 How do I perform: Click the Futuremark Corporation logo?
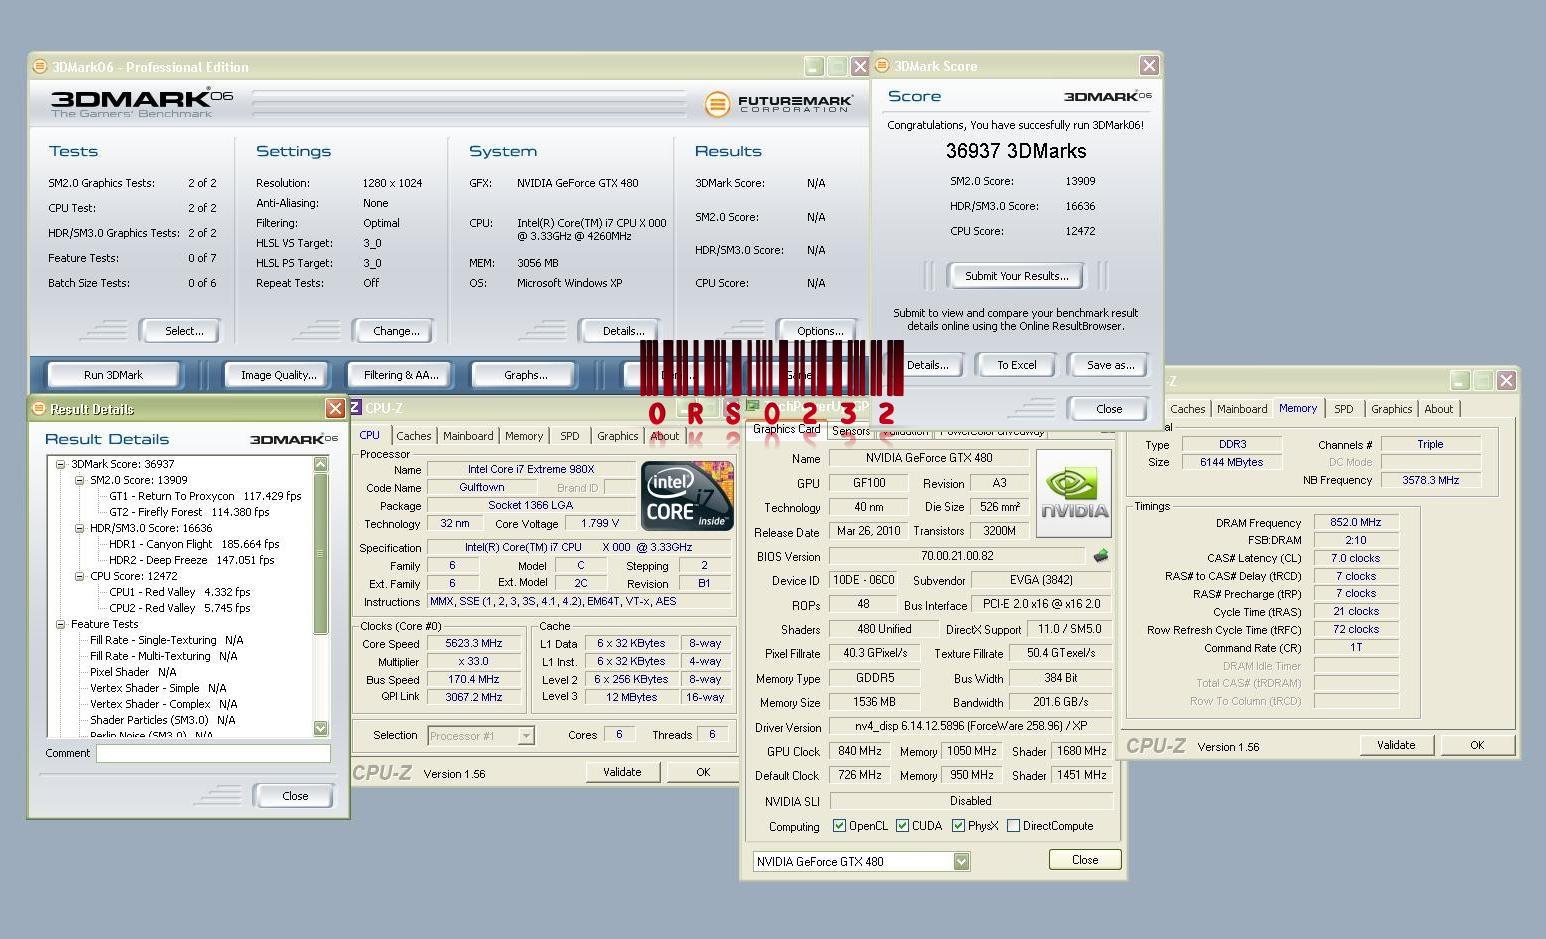tap(778, 103)
